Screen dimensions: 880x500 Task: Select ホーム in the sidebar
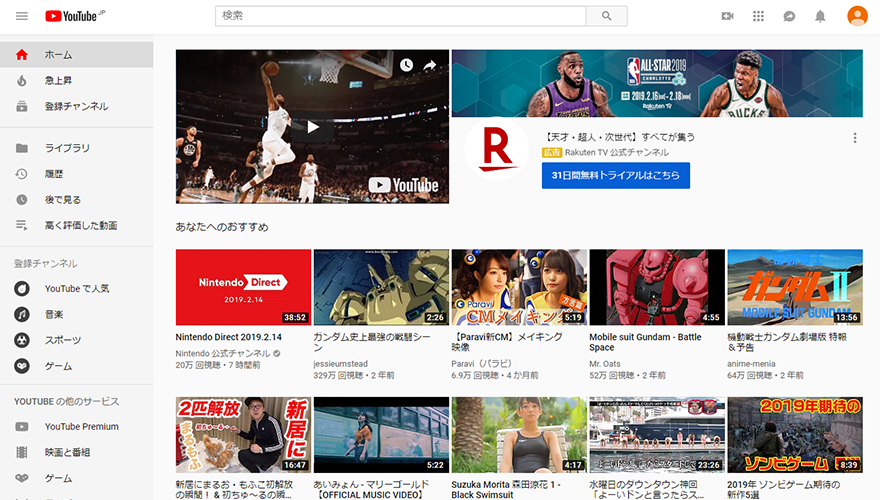point(76,54)
